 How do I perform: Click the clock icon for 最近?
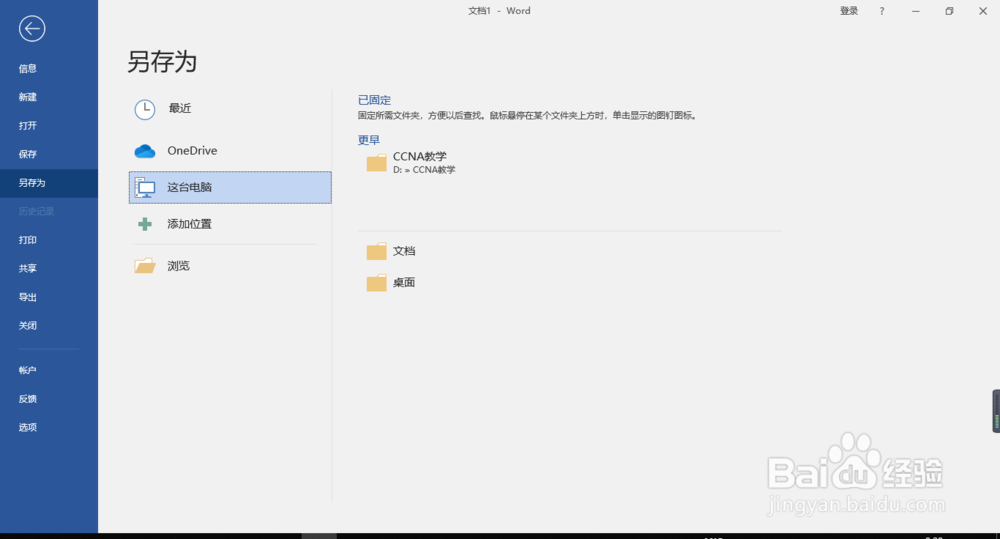pos(145,109)
